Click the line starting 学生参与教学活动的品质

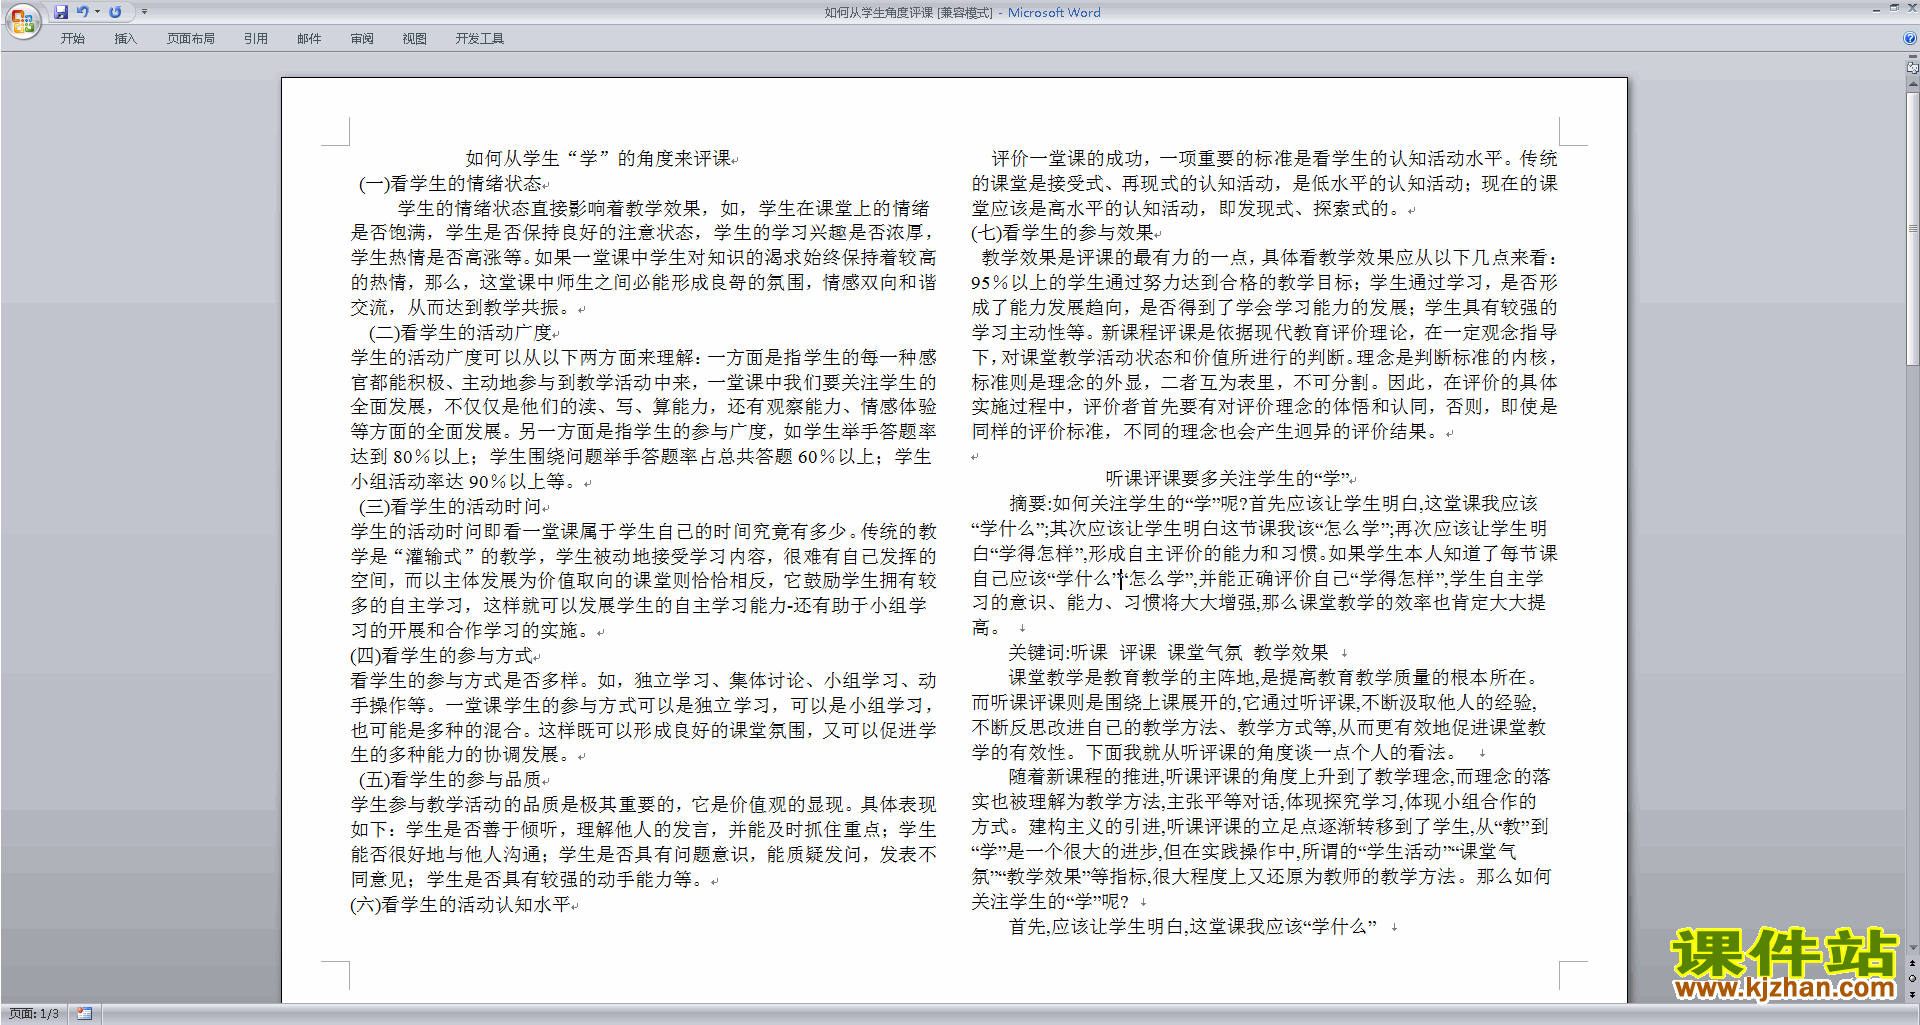(643, 804)
